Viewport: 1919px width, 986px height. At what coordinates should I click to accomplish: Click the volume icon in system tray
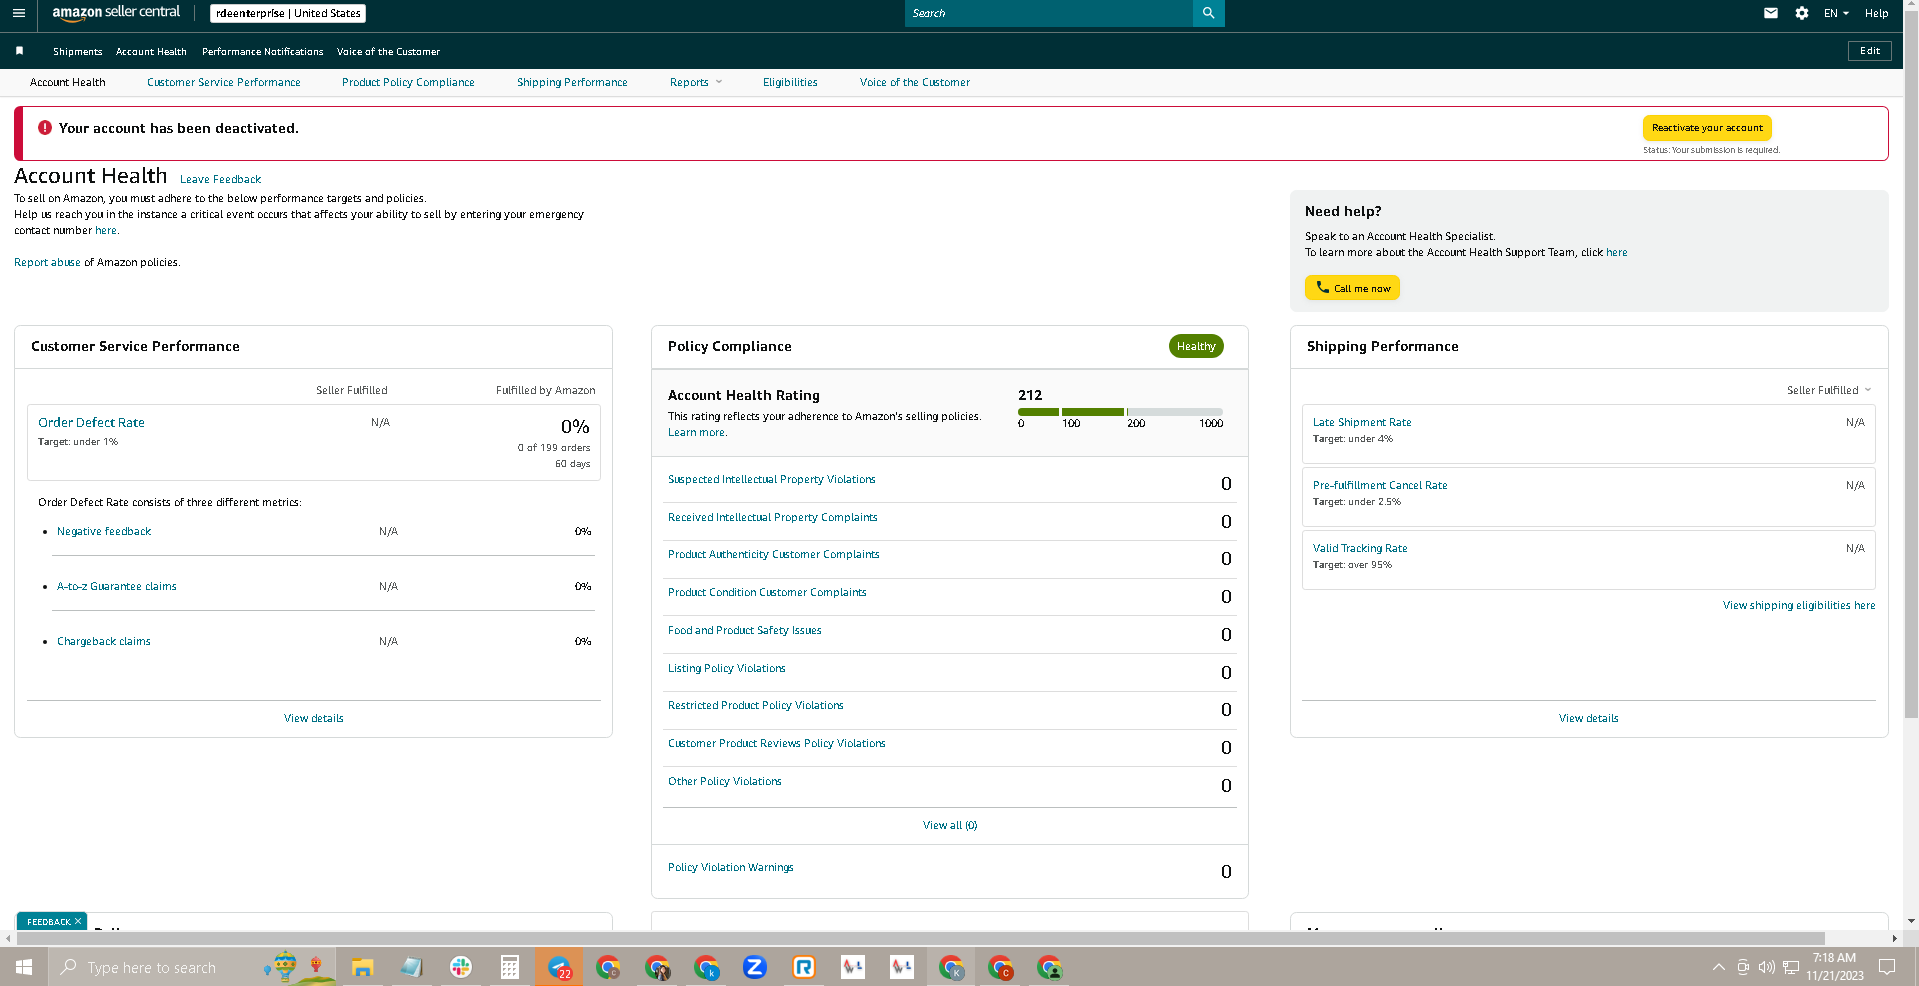(1766, 967)
